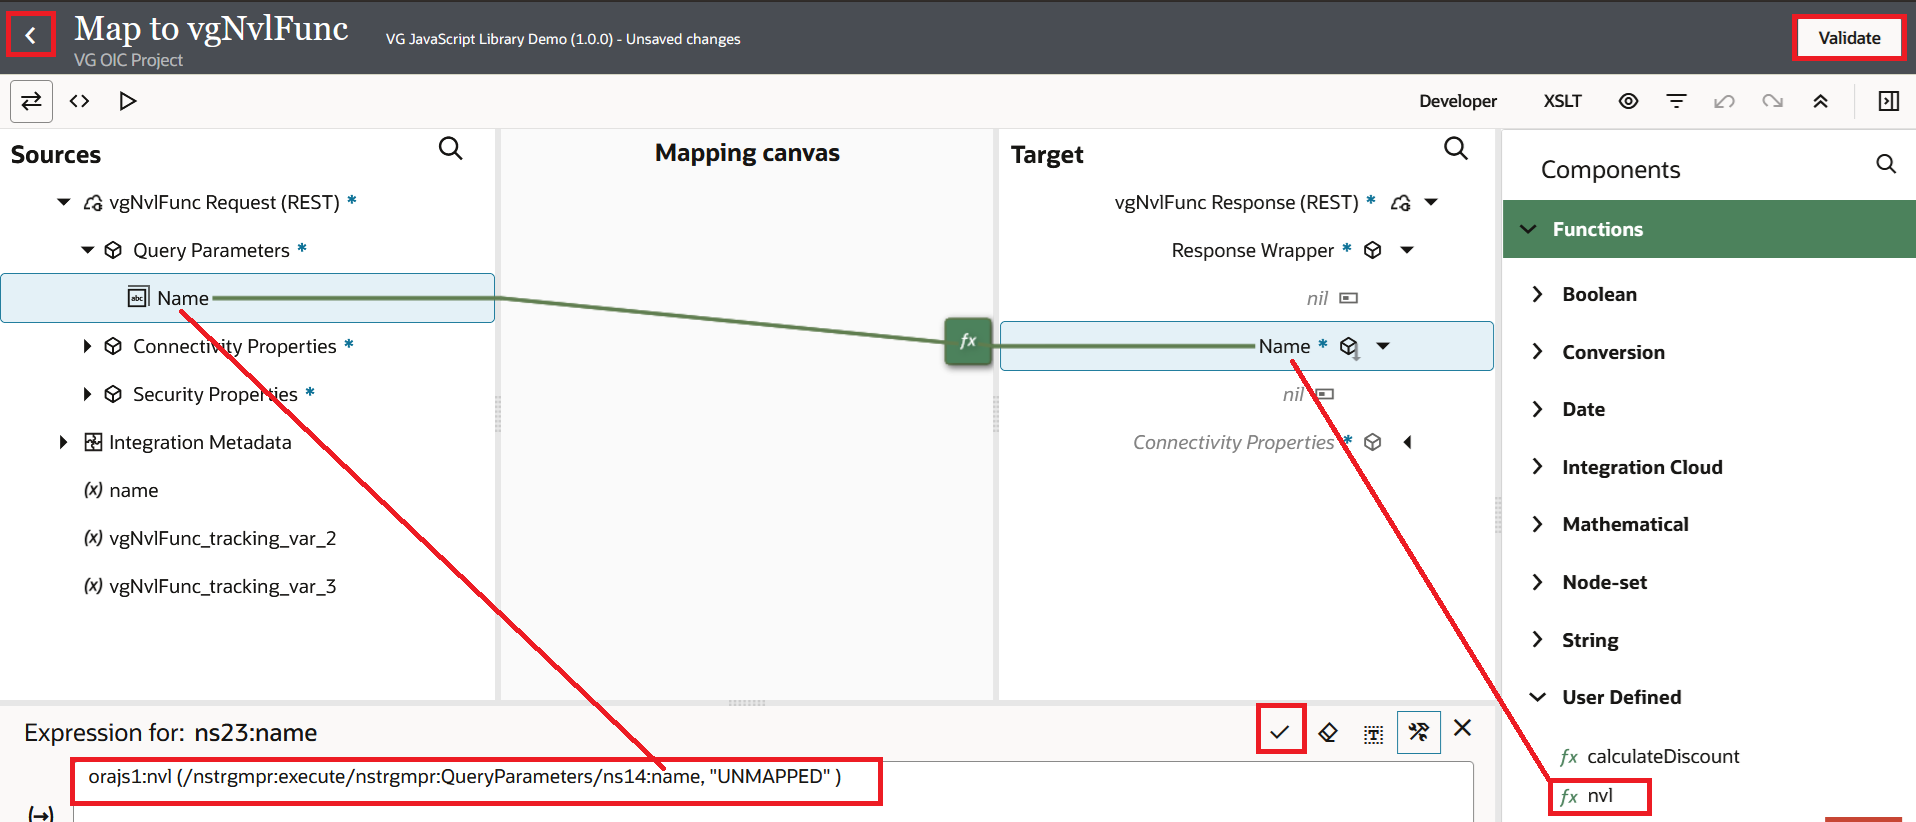
Task: Click the erase expression icon
Action: pos(1328,733)
